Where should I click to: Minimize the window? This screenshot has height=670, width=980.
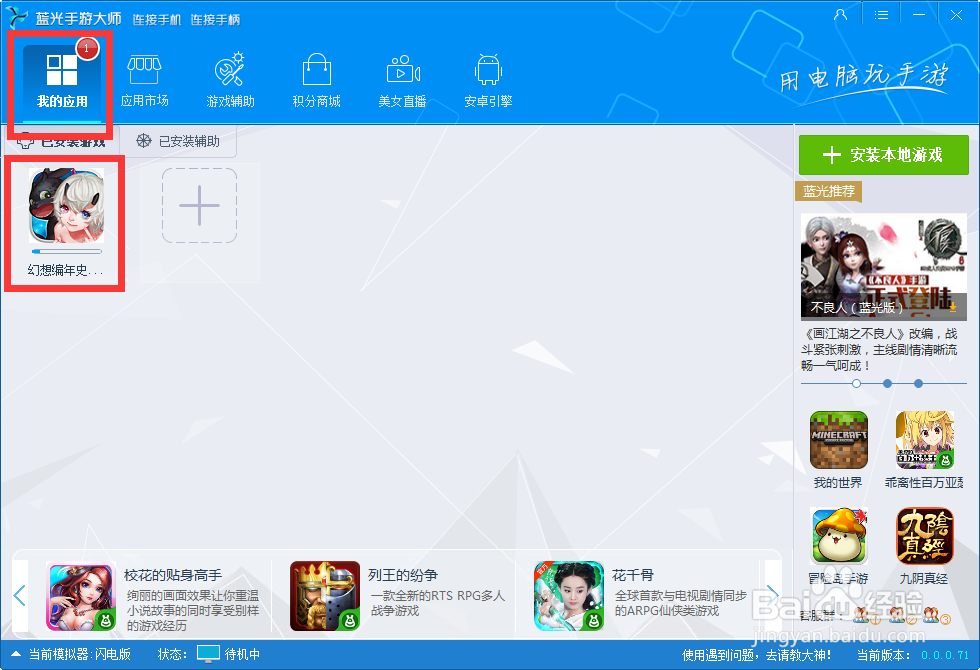(x=919, y=15)
